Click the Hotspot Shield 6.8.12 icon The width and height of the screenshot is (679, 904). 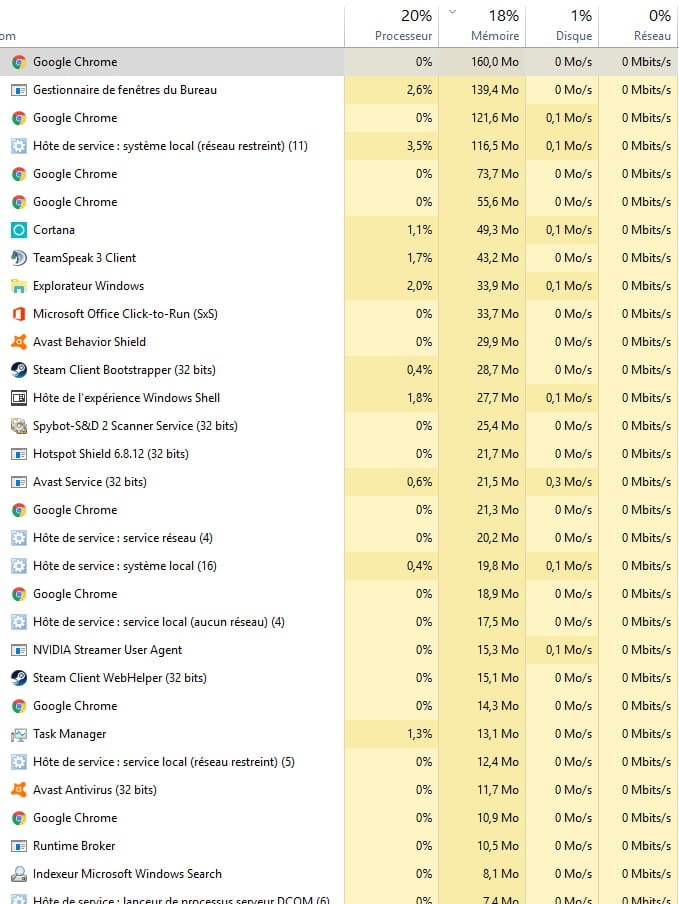click(18, 454)
